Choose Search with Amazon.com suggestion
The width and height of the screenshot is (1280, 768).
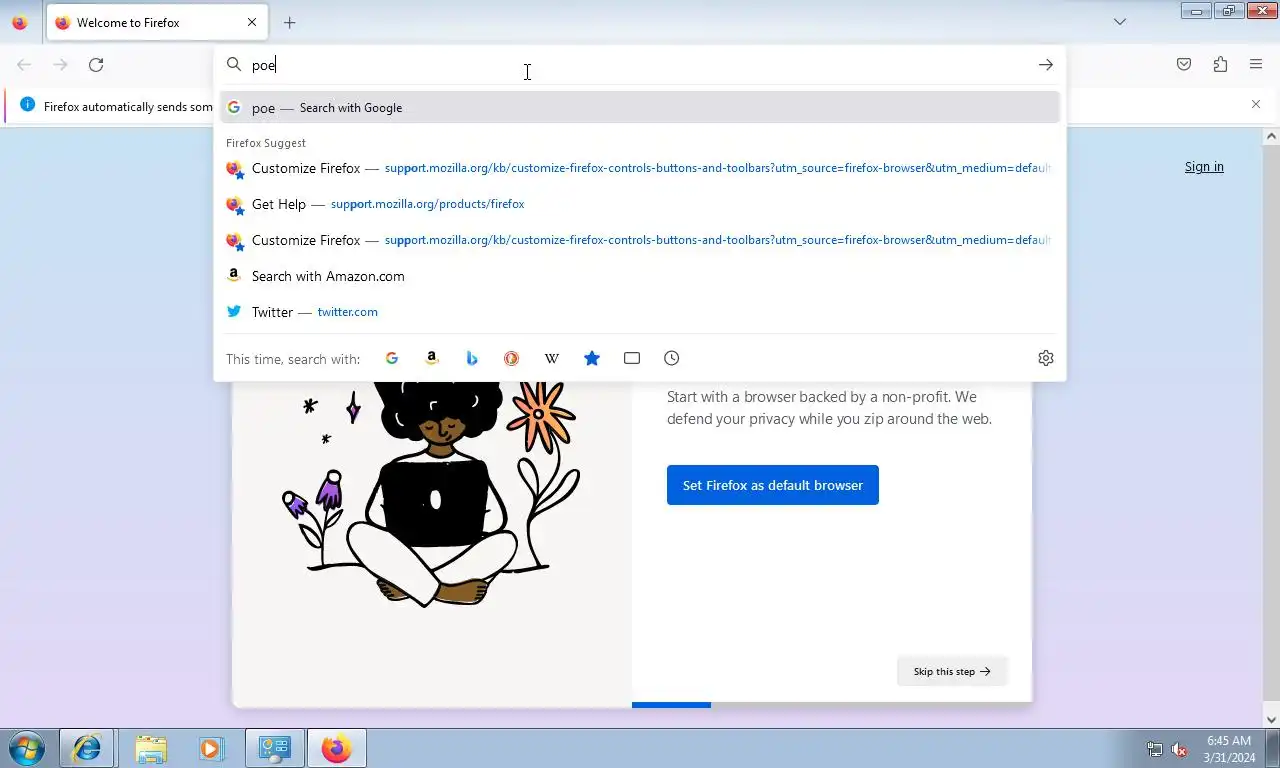point(640,276)
